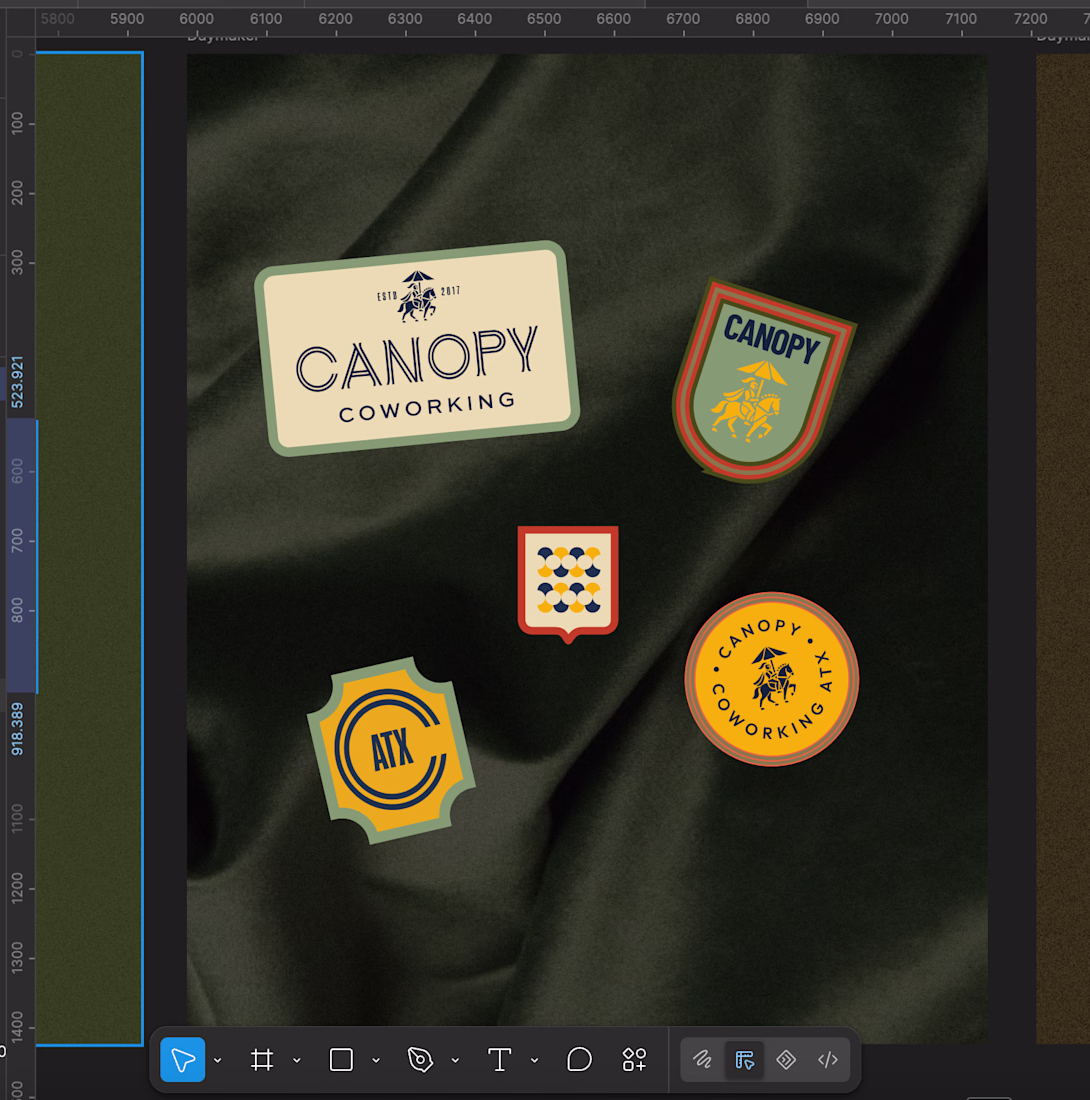Select the Text tool
Image resolution: width=1090 pixels, height=1100 pixels.
tap(499, 1059)
